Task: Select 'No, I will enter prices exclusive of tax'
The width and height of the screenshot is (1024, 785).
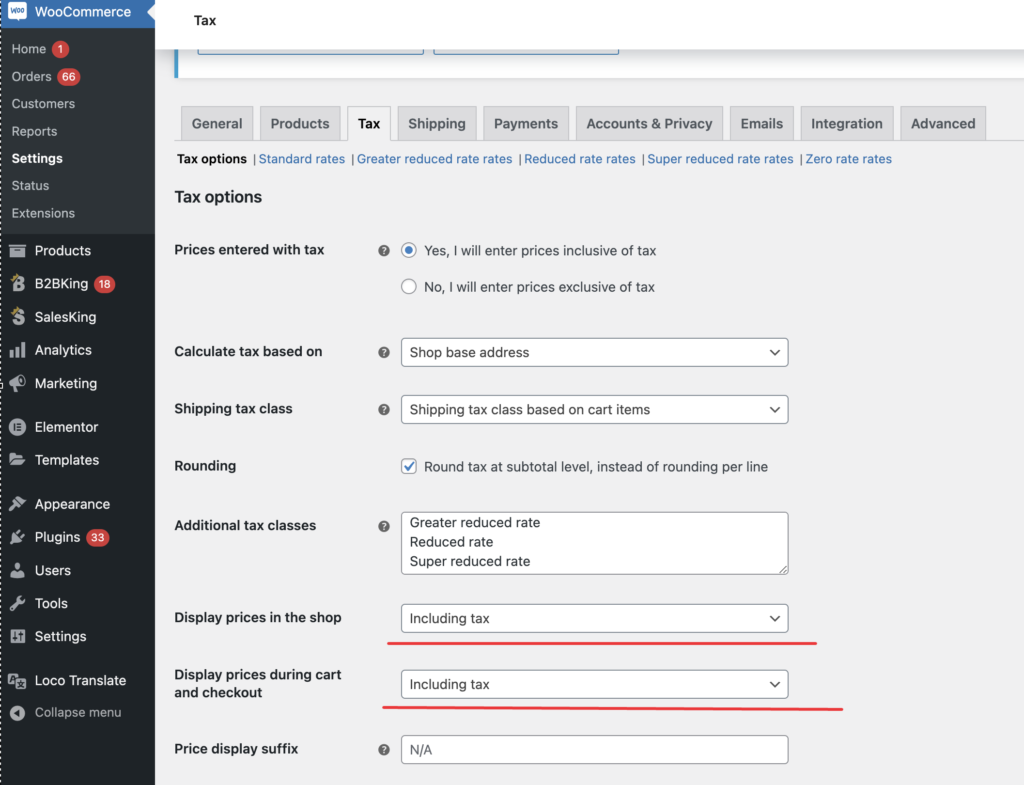Action: 409,287
